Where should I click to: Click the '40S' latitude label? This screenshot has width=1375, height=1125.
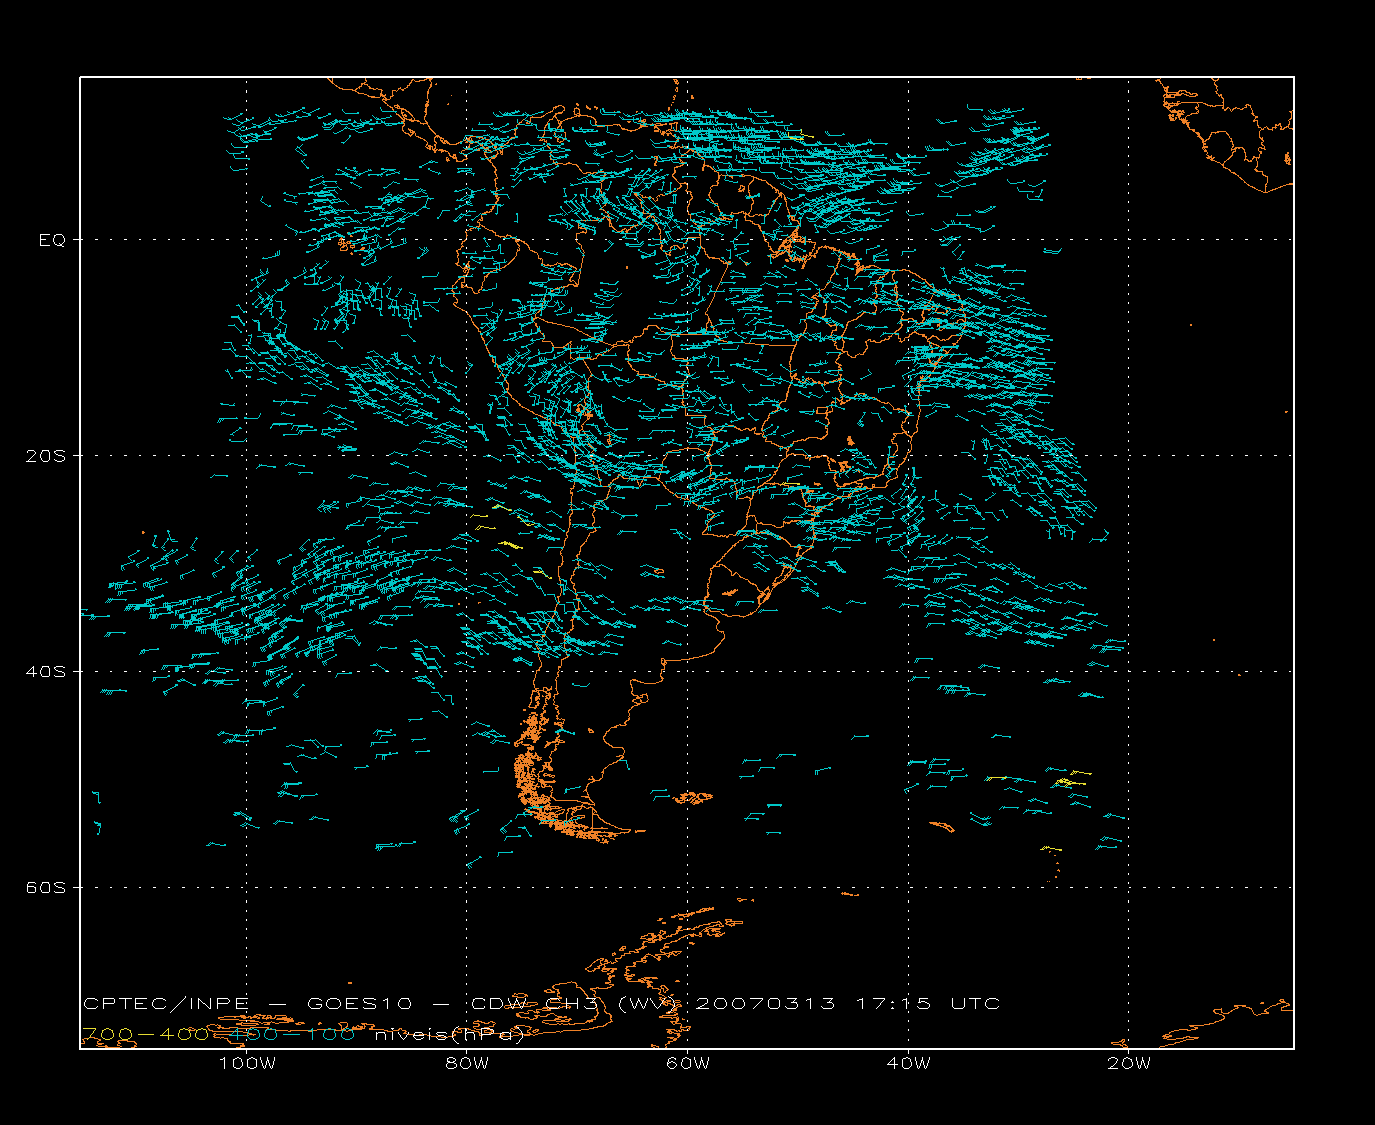pyautogui.click(x=45, y=672)
